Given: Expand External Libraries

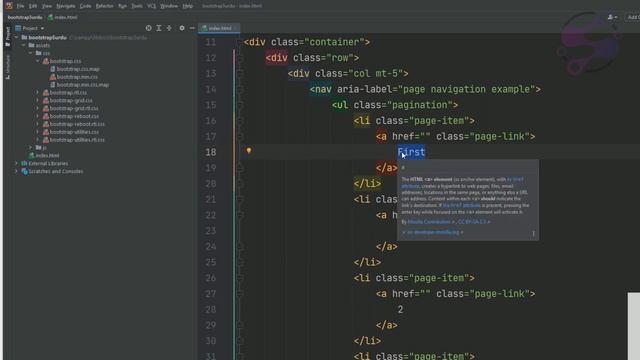Looking at the screenshot, I should point(16,163).
